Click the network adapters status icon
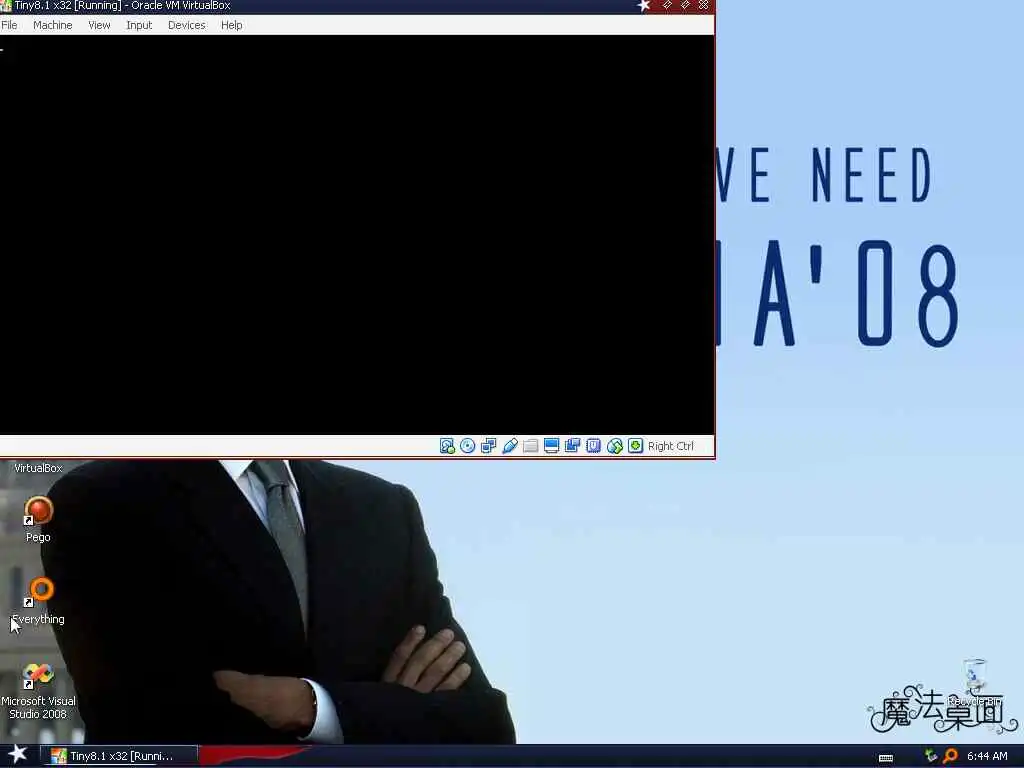The width and height of the screenshot is (1024, 768). point(488,446)
